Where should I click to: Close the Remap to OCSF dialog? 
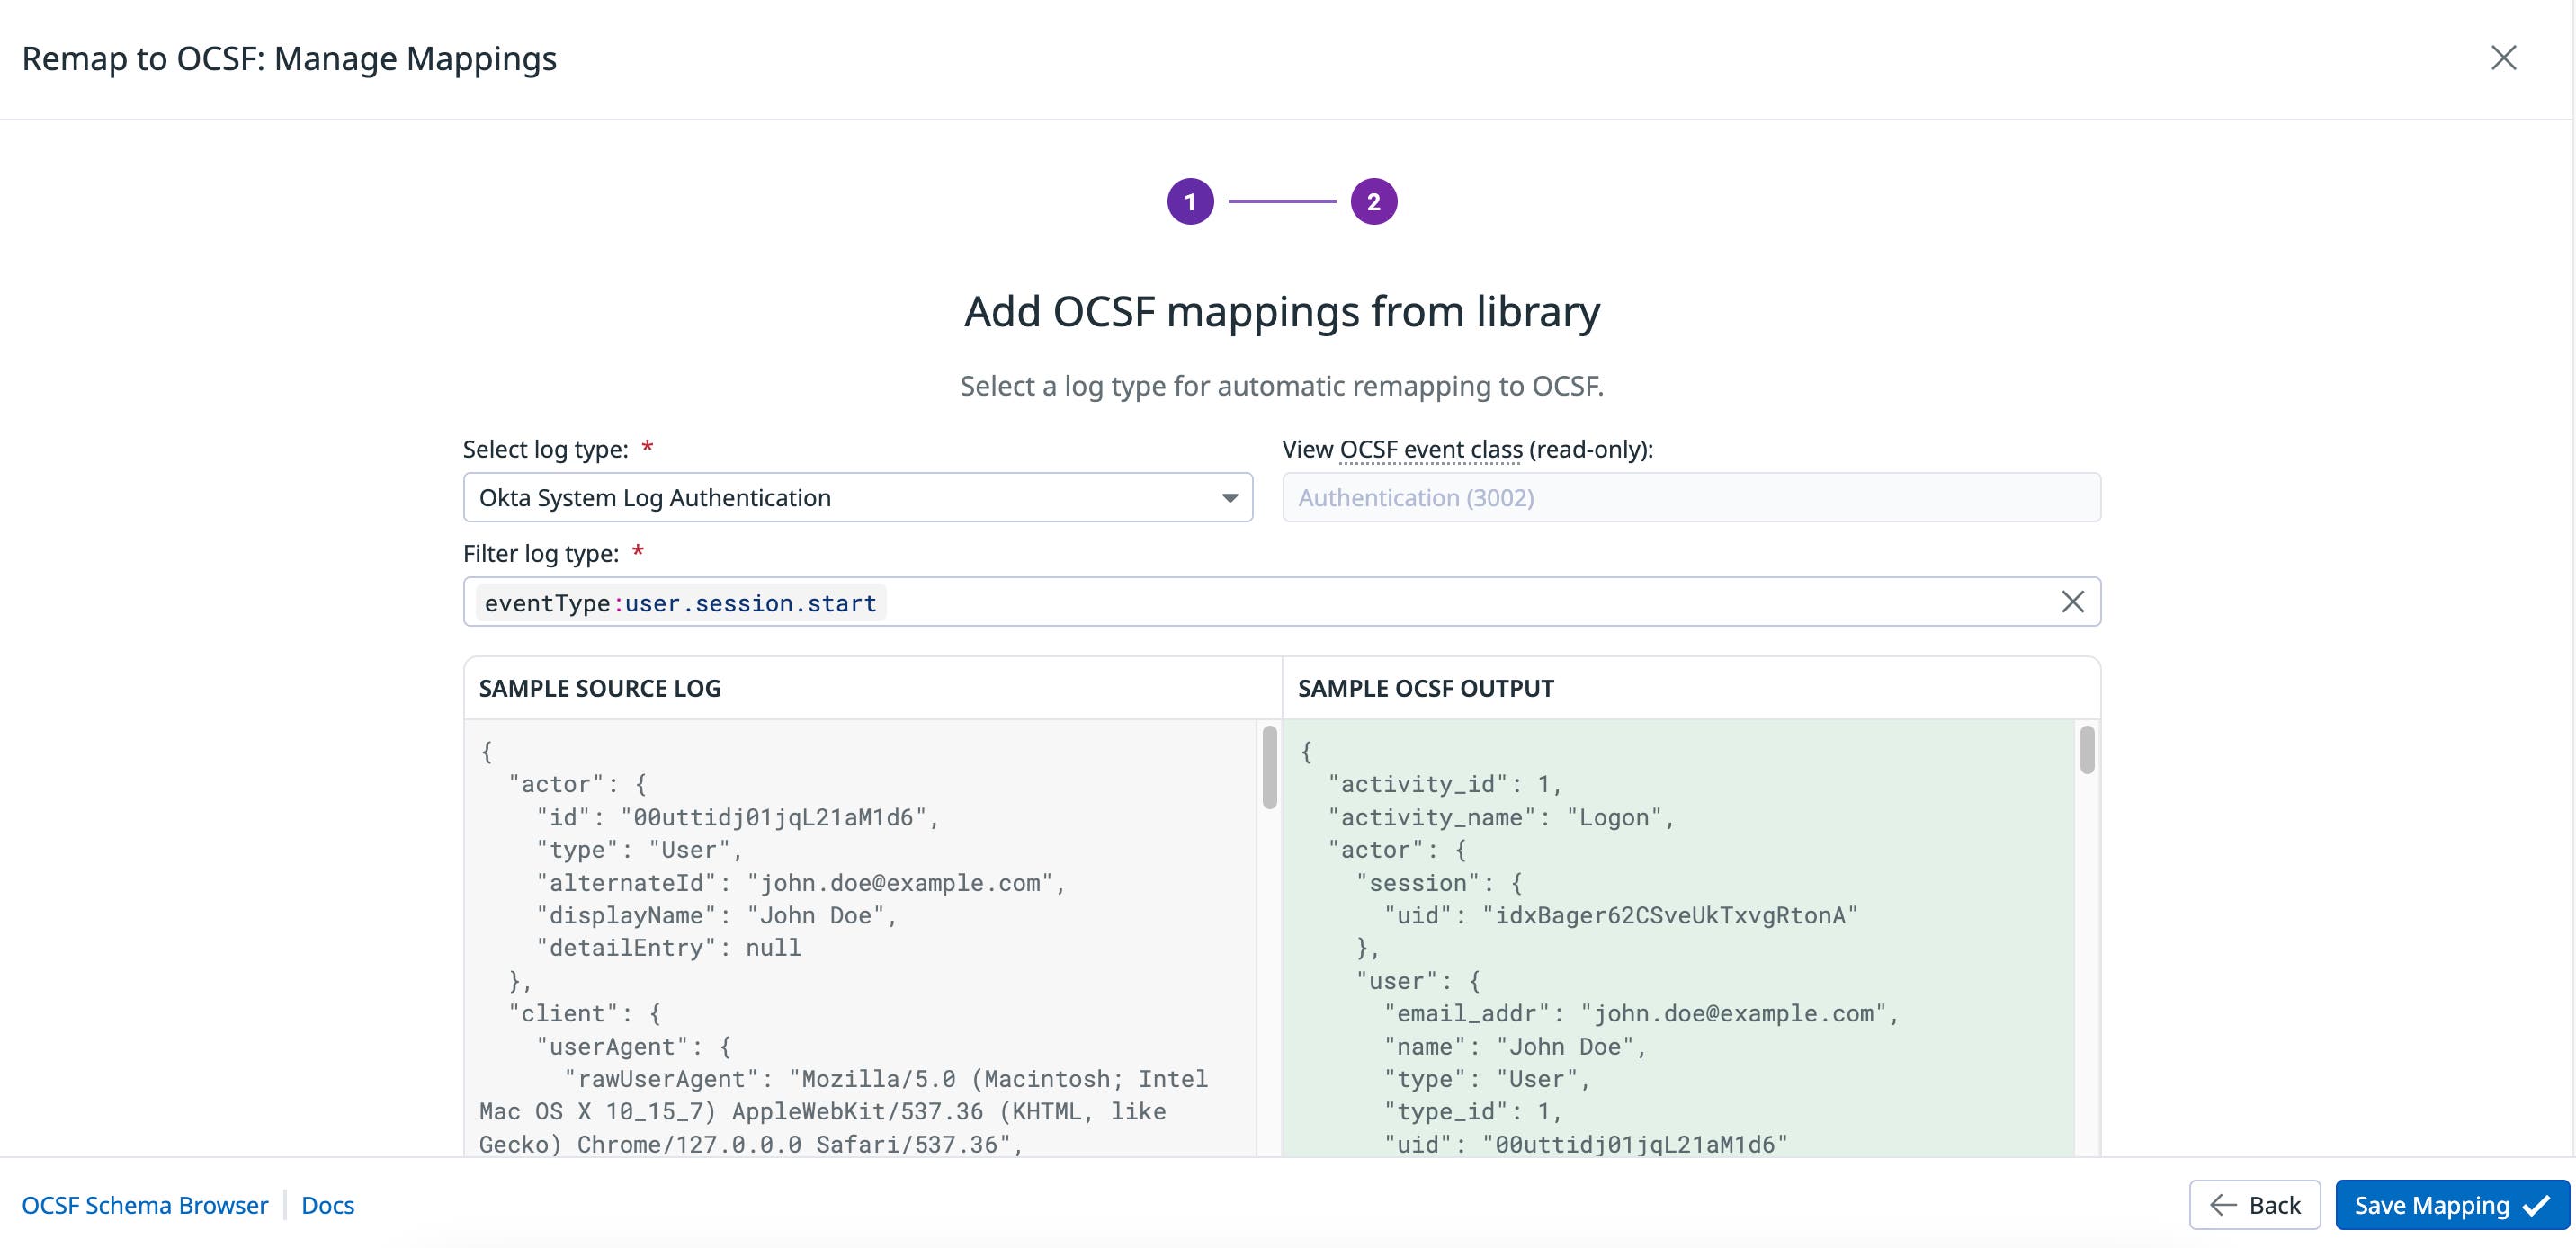pyautogui.click(x=2503, y=57)
